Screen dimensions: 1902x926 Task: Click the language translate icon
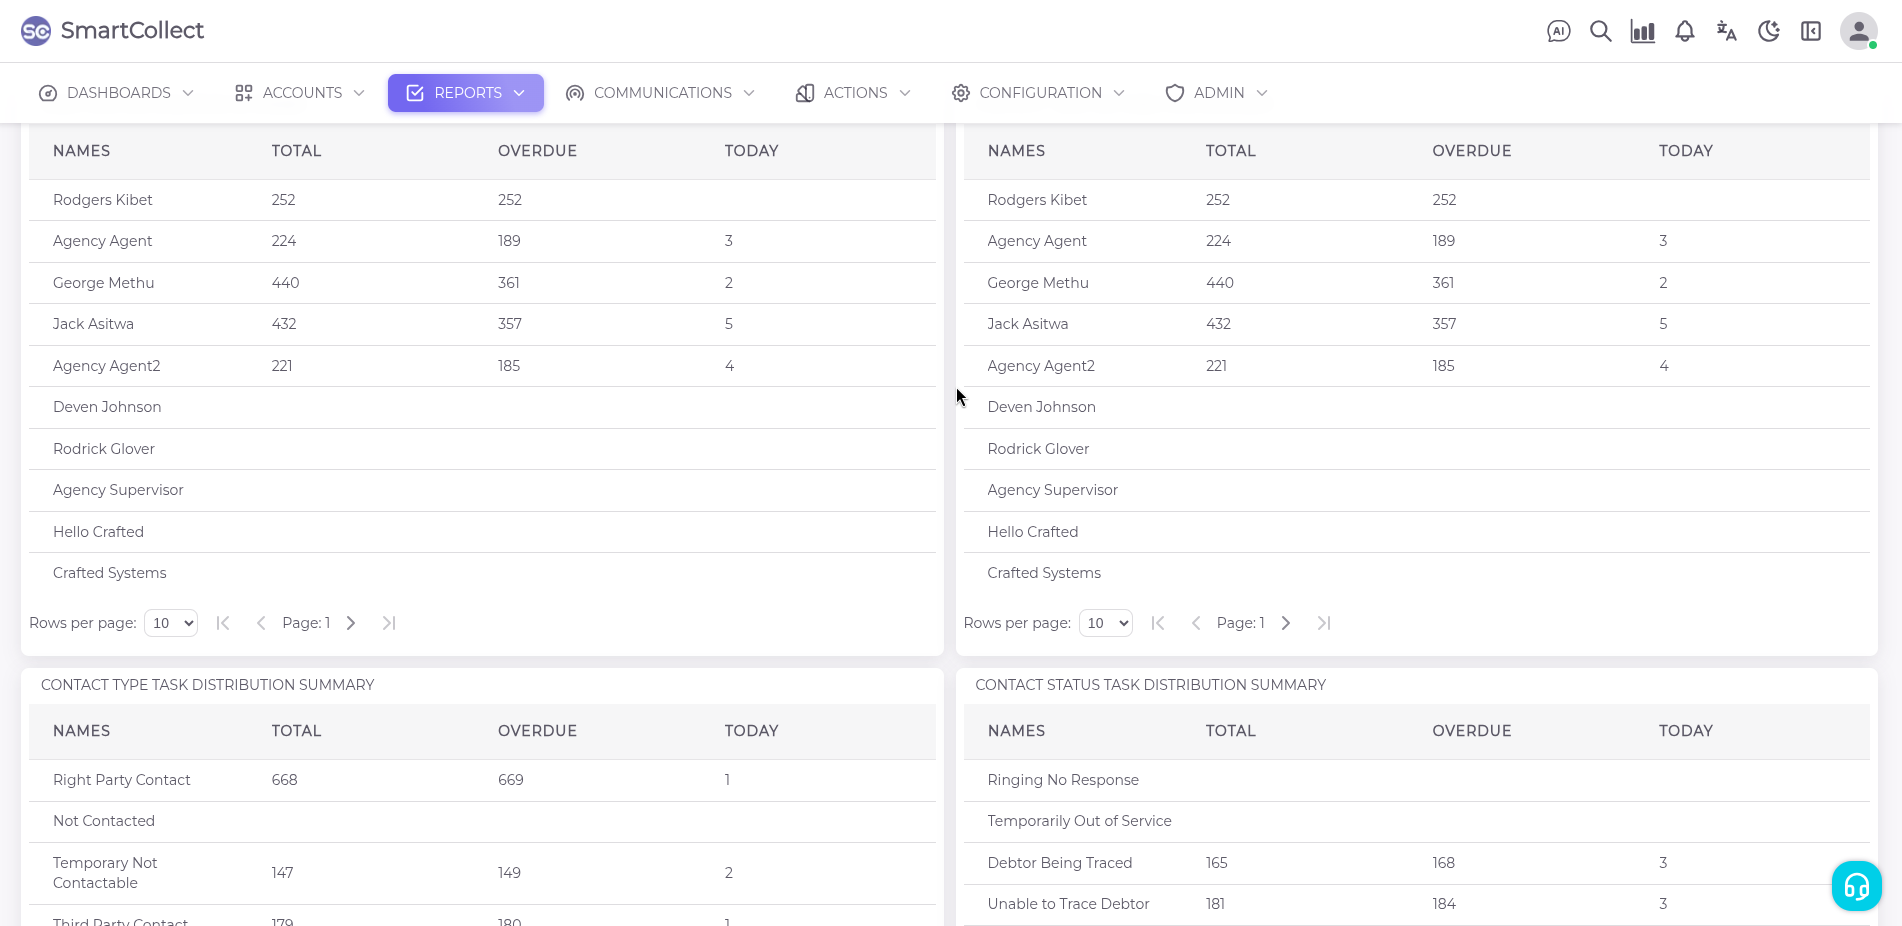(x=1726, y=32)
